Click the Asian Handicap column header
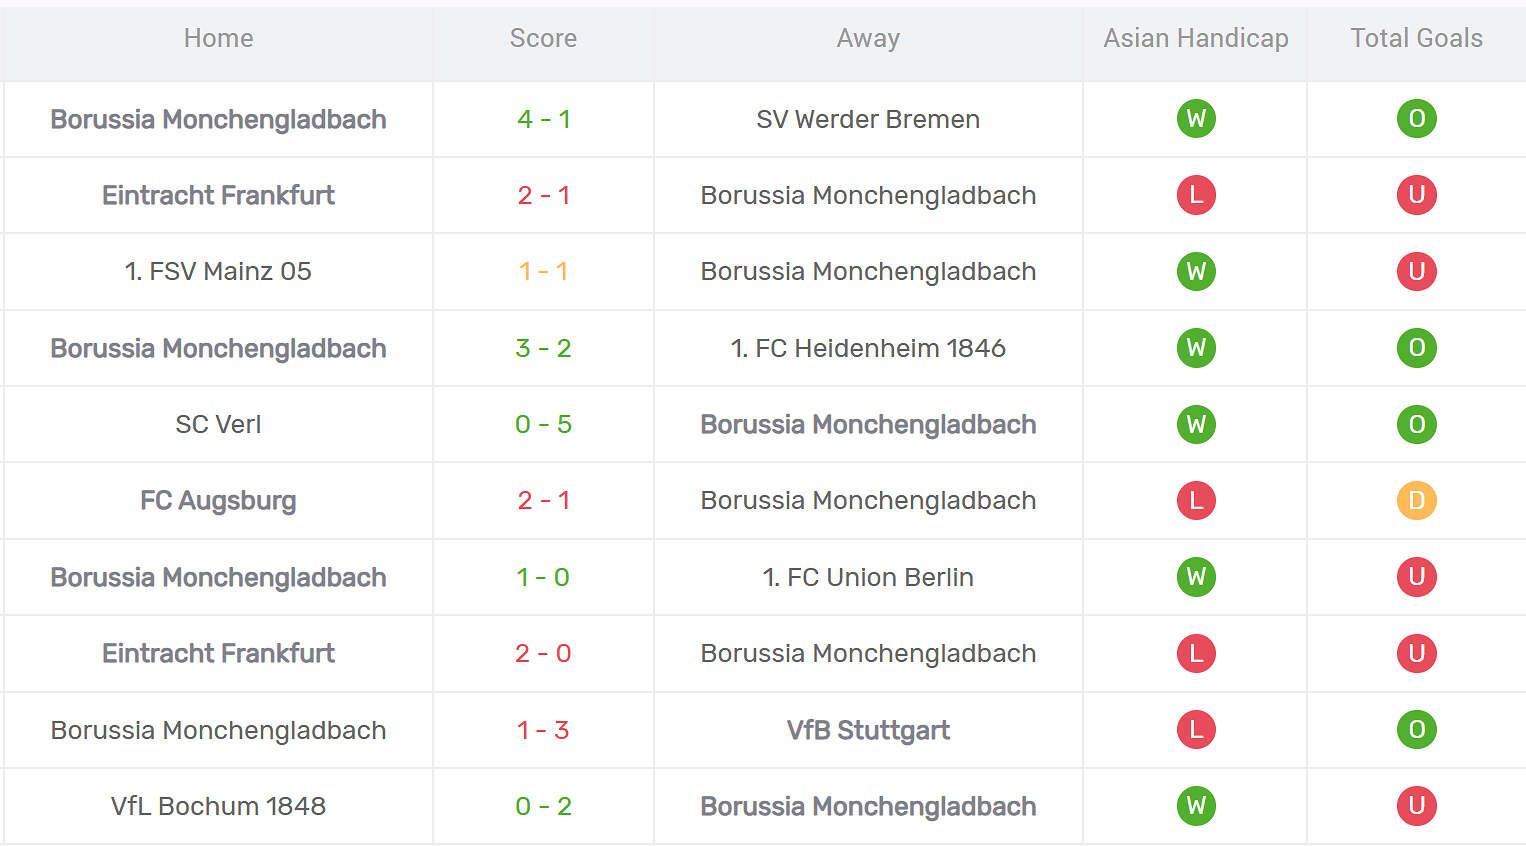Viewport: 1526px width, 846px height. (x=1195, y=38)
